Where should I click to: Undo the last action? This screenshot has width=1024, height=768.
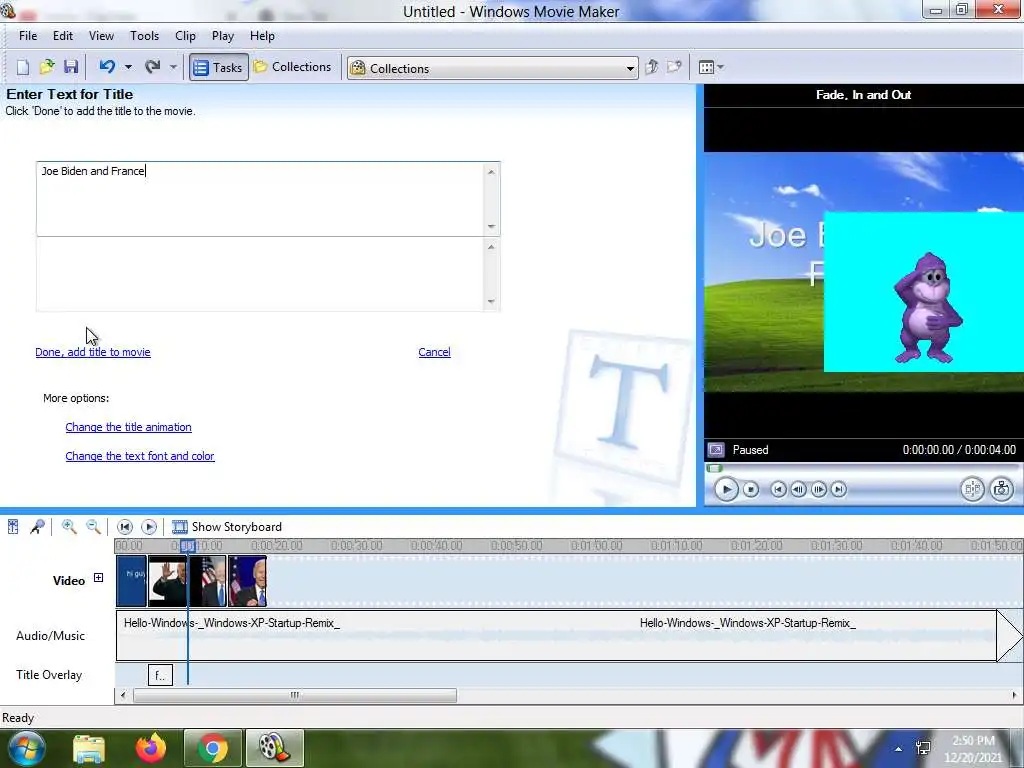[107, 67]
